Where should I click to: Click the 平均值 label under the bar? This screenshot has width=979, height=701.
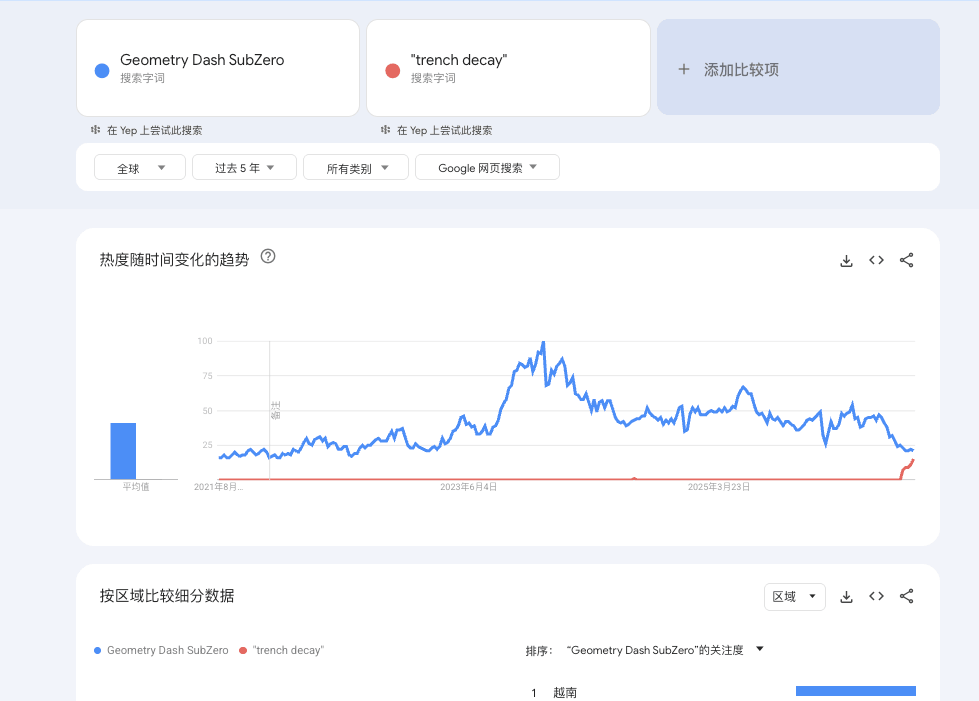click(x=135, y=487)
